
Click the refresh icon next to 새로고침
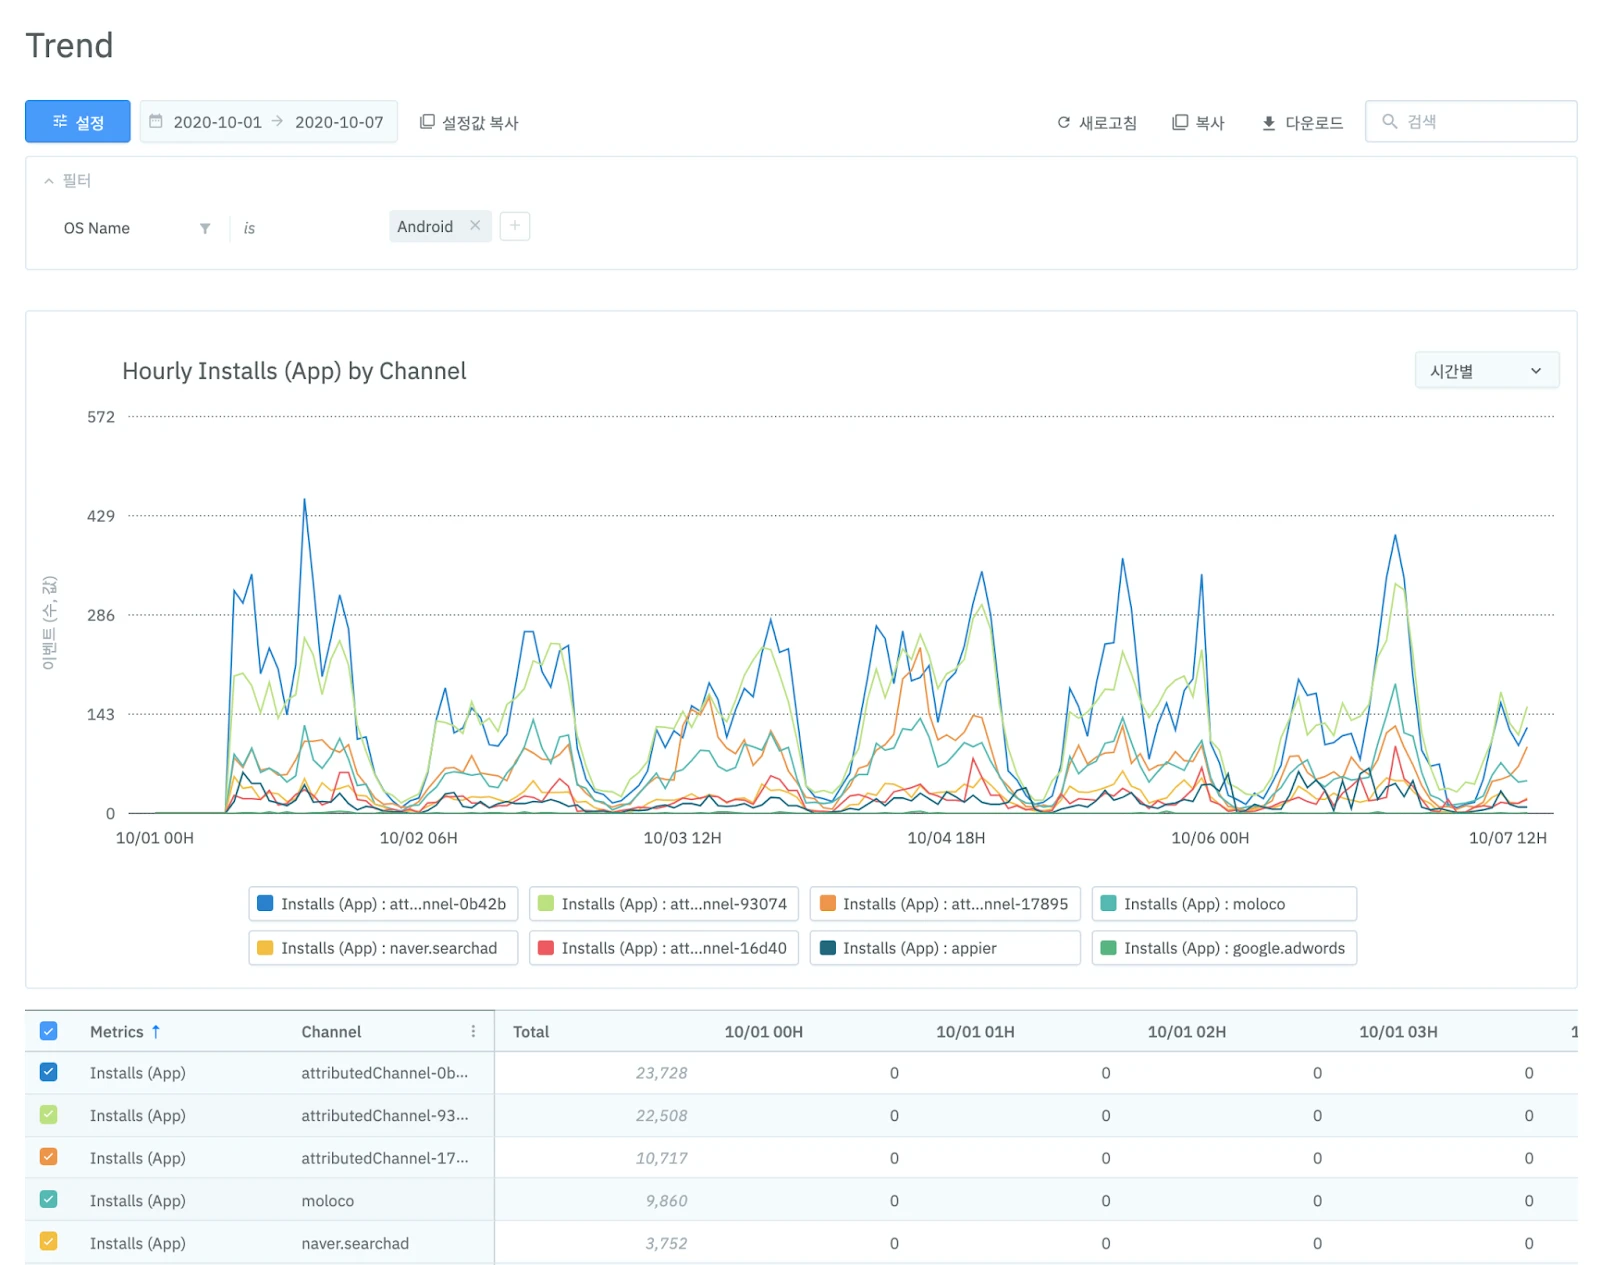pos(1063,123)
